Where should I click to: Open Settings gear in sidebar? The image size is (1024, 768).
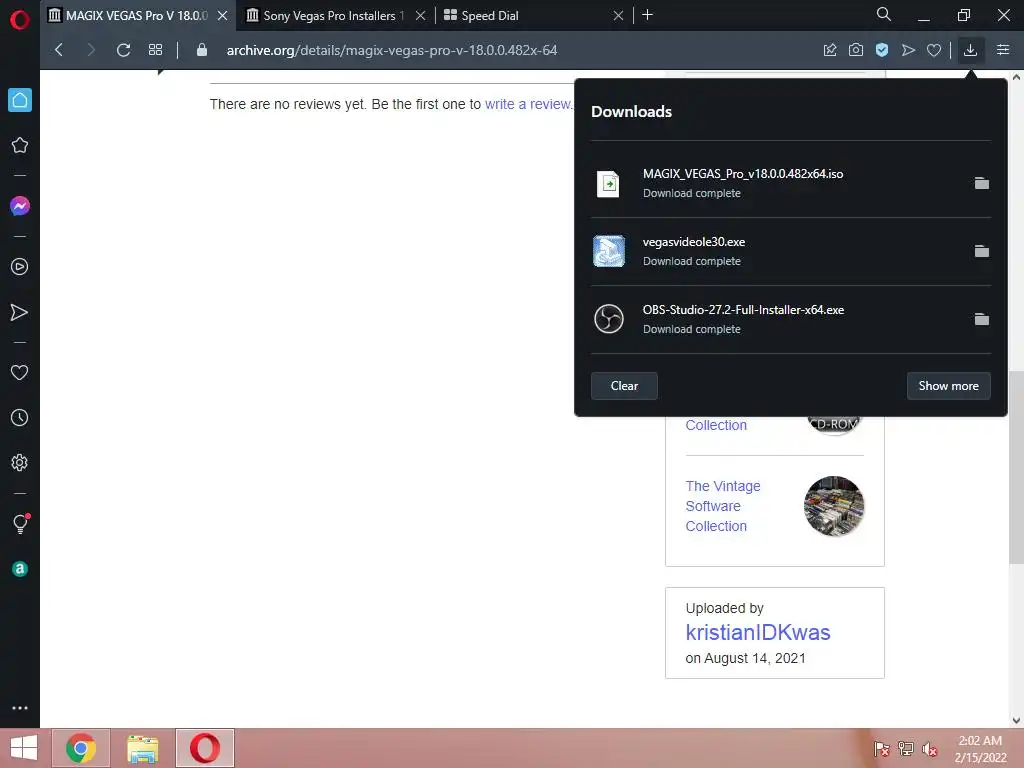(x=20, y=462)
